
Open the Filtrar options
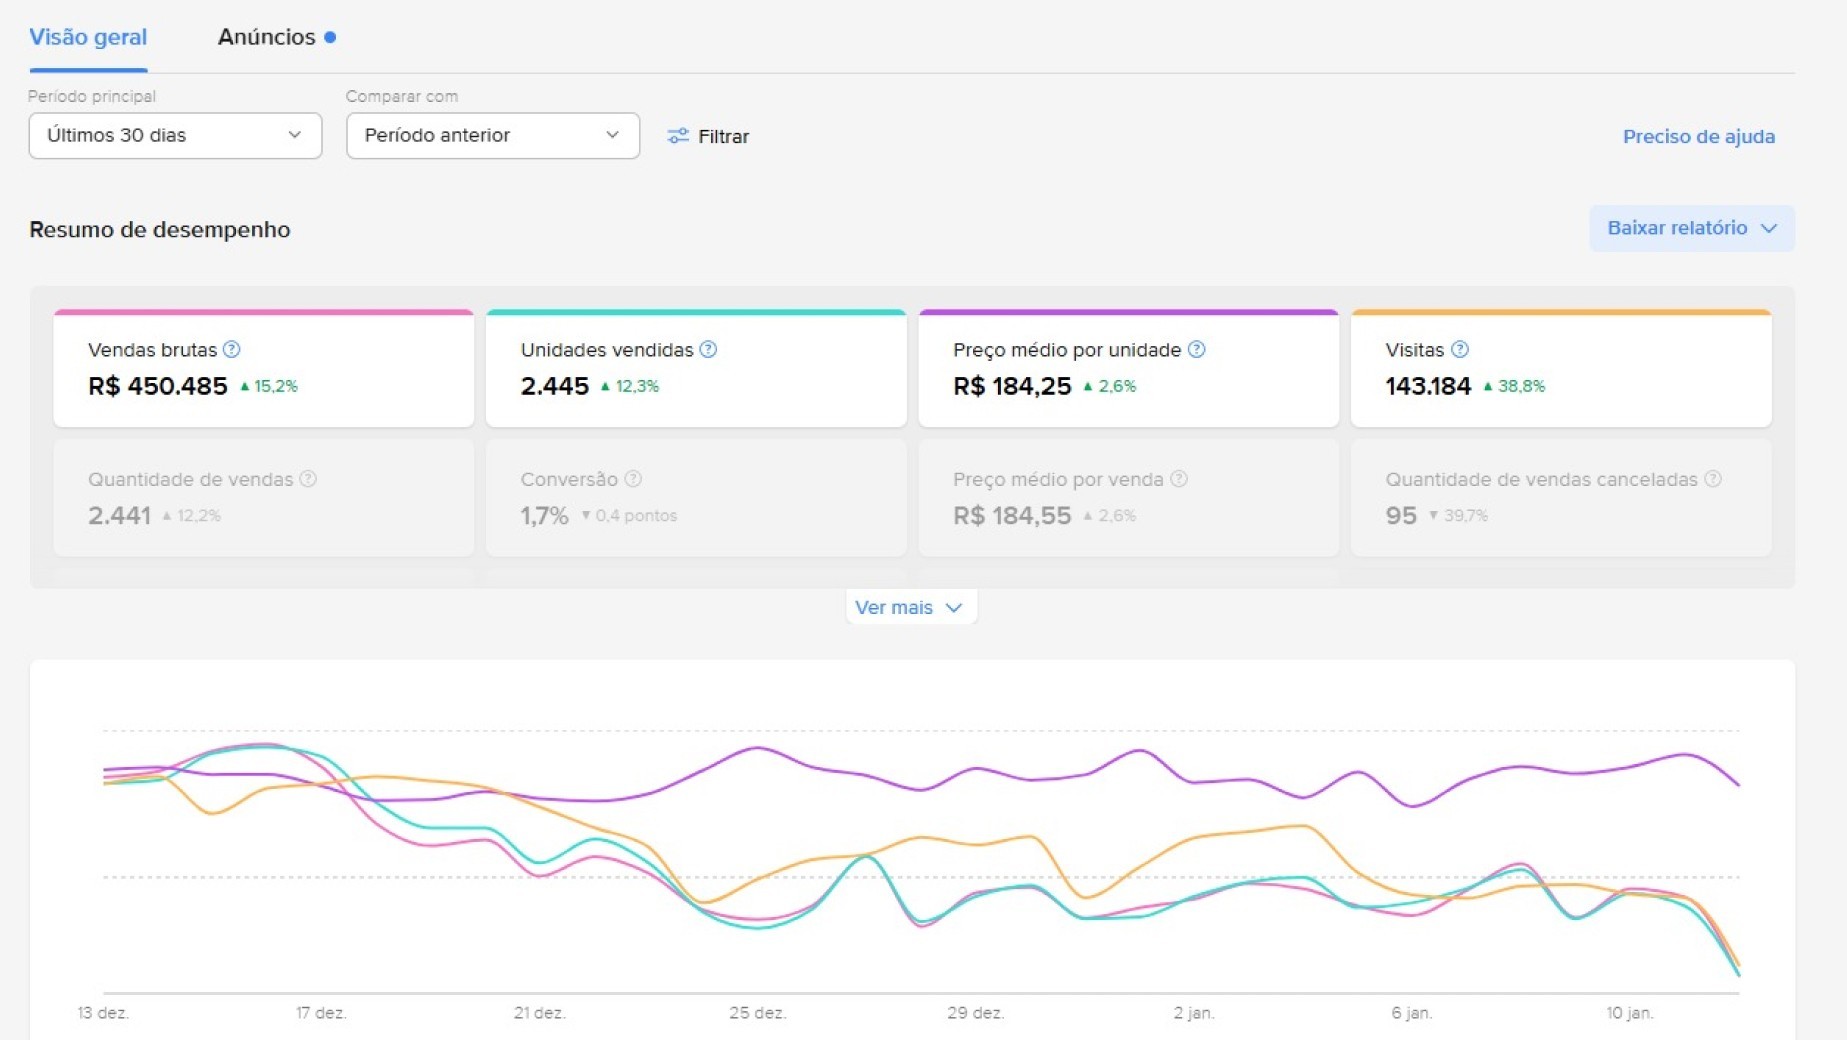pyautogui.click(x=708, y=136)
